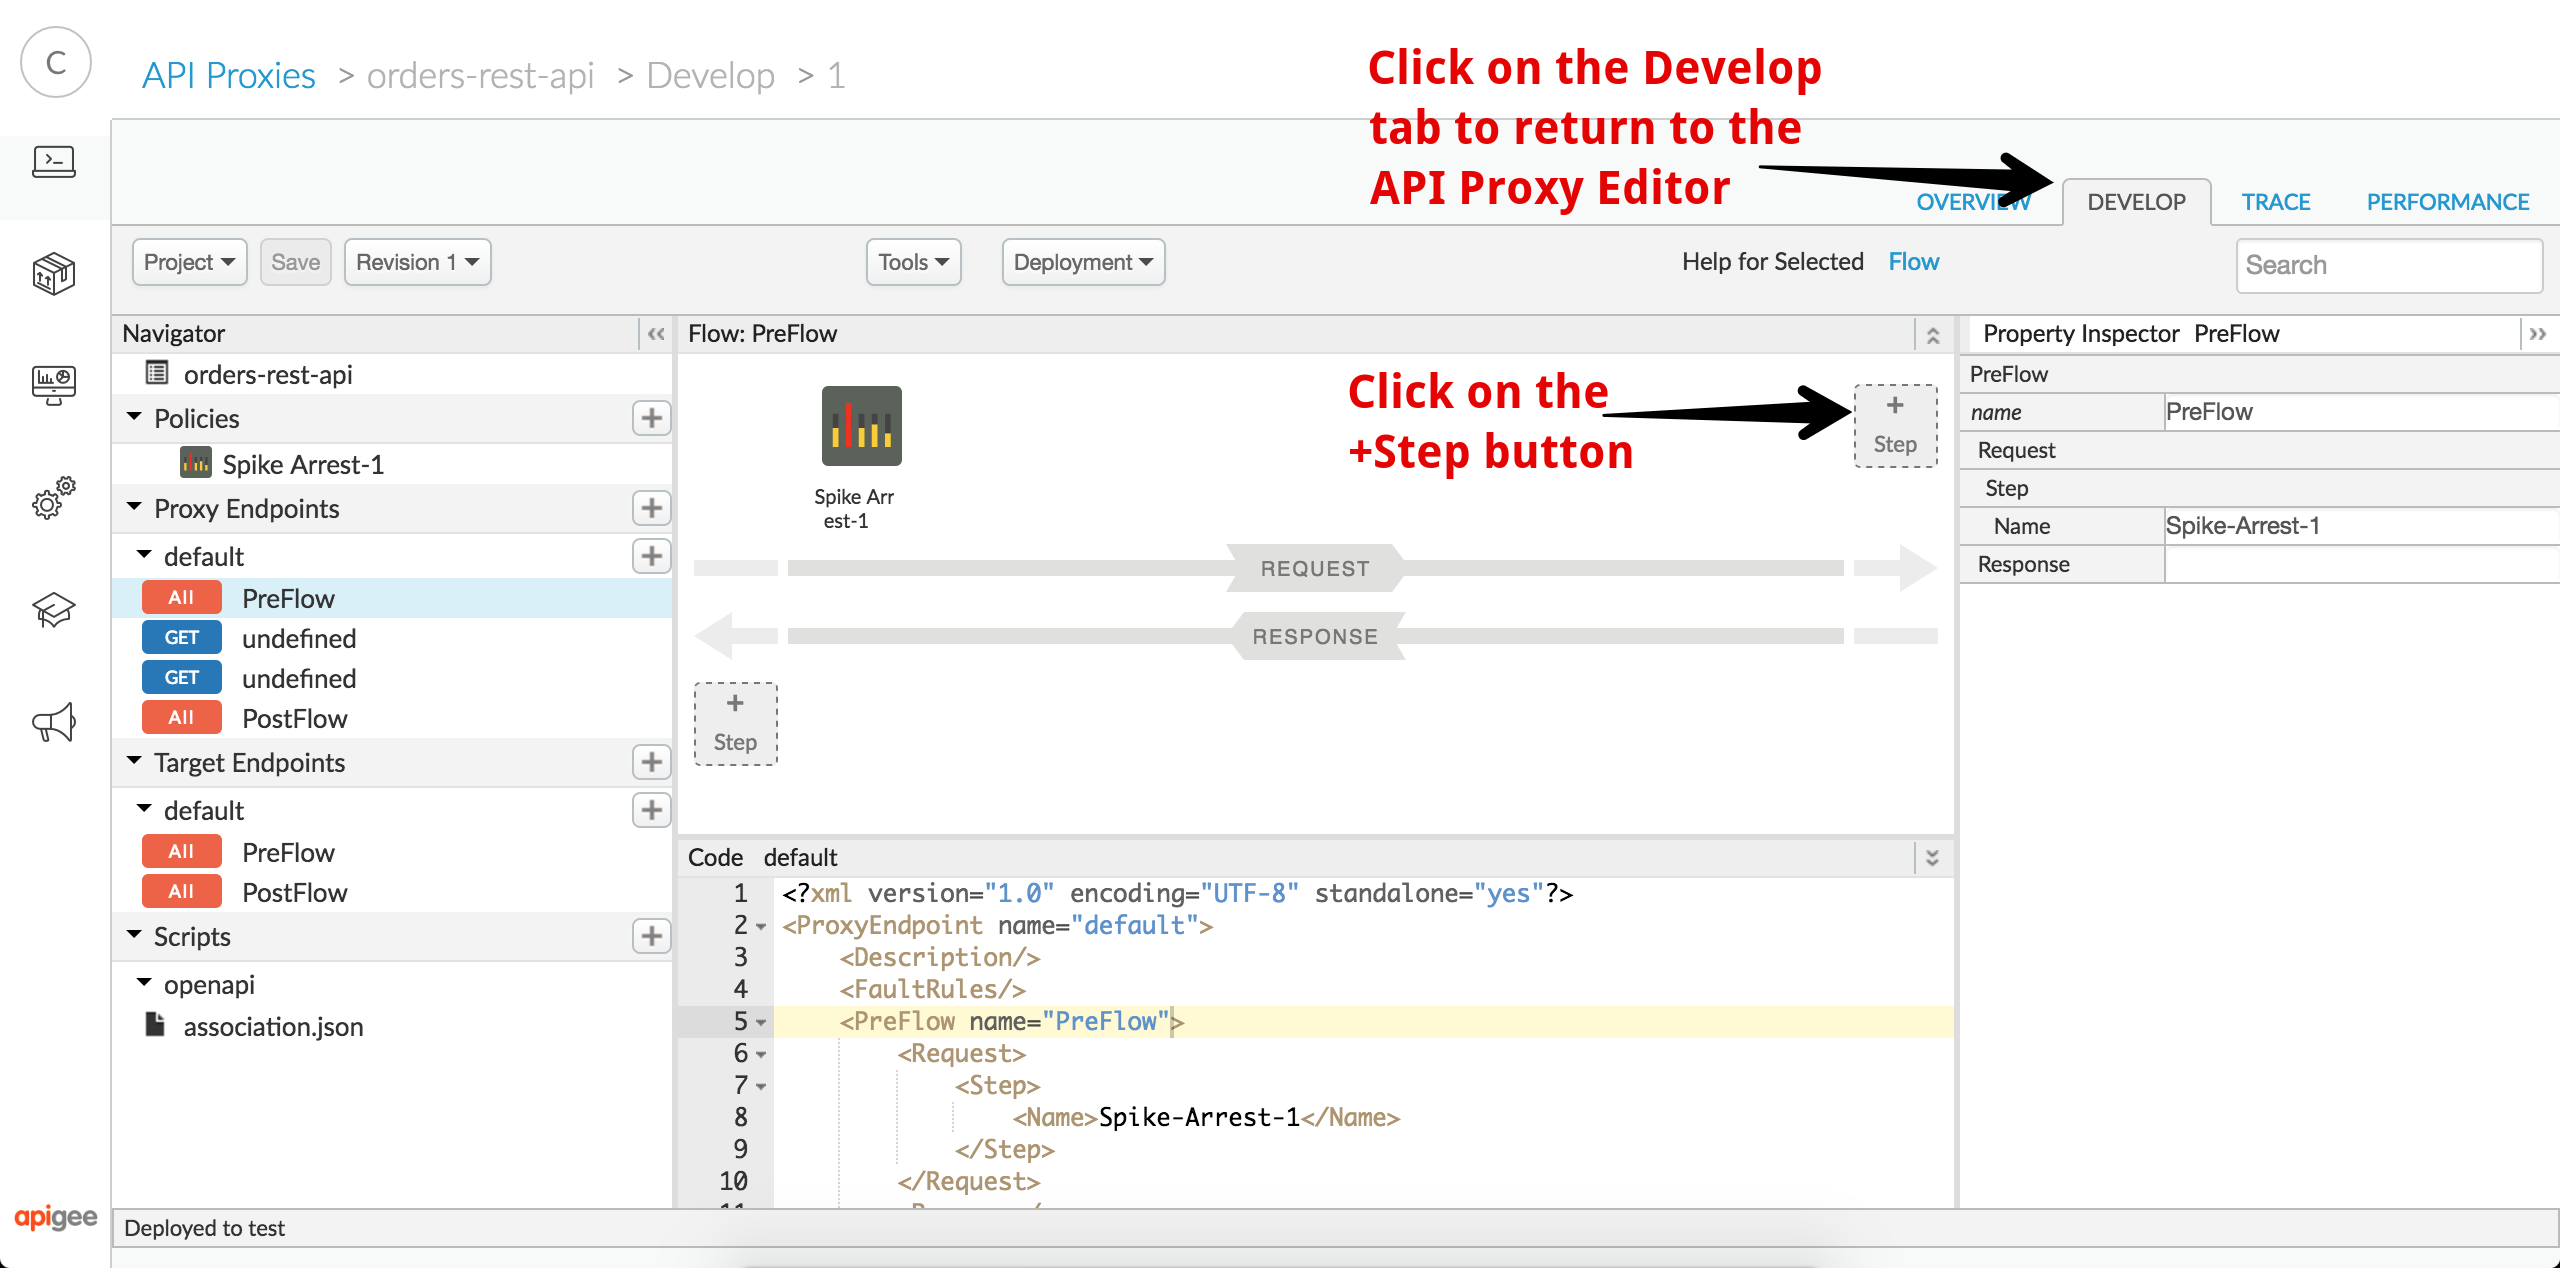Screen dimensions: 2560x1268
Task: Collapse the Proxy Endpoints tree section
Action: pos(135,507)
